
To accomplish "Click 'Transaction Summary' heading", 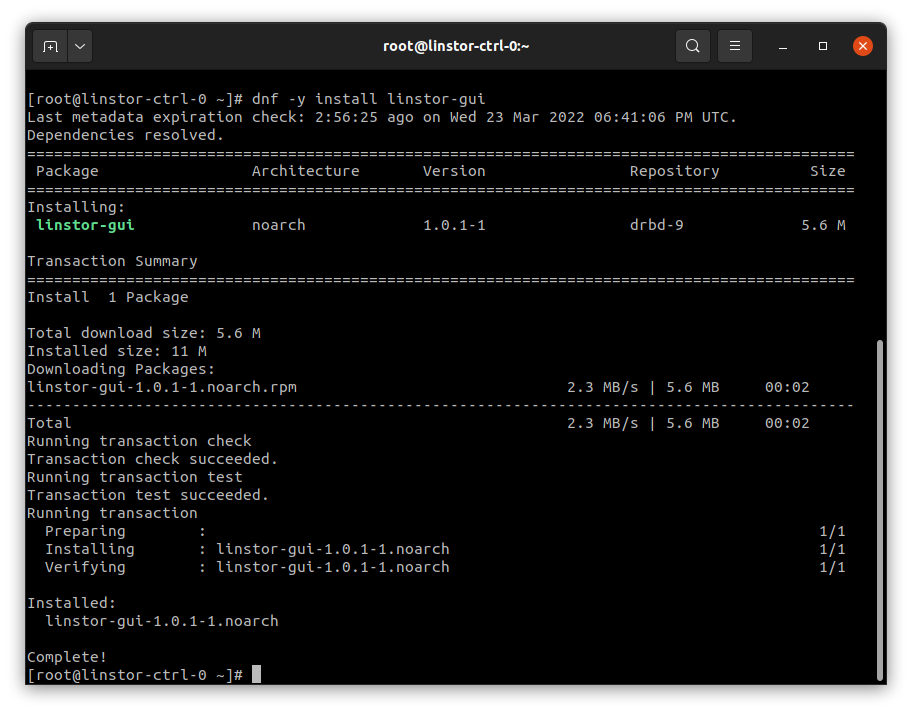I will pos(112,261).
